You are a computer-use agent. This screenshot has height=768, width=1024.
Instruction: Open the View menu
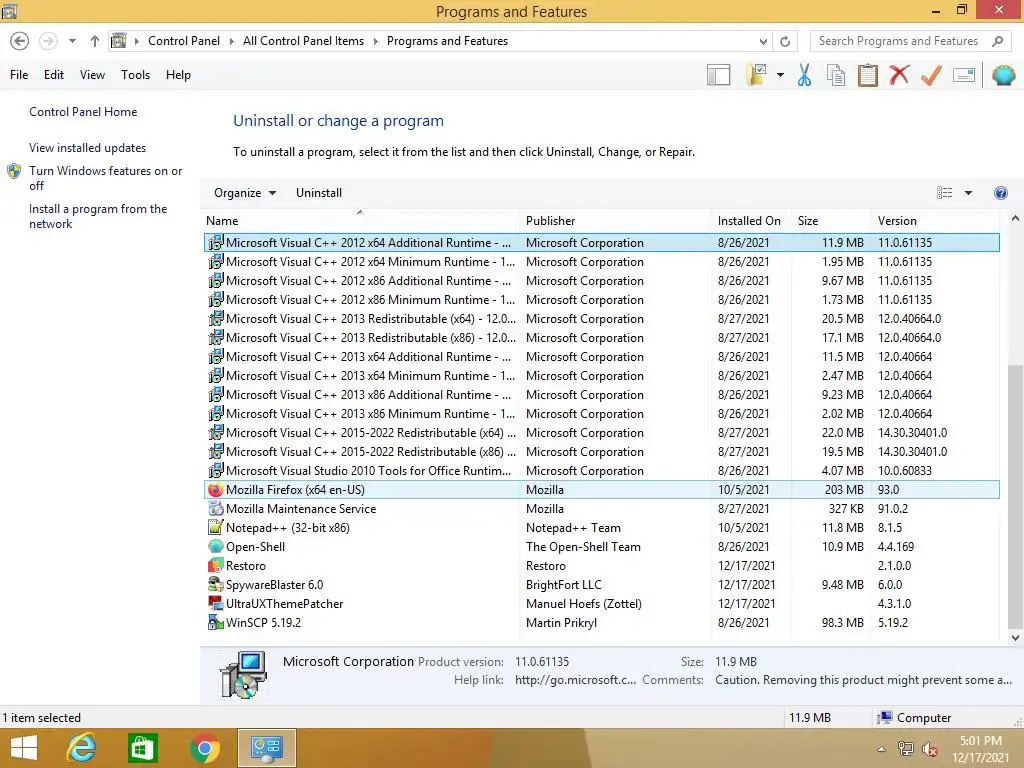pos(92,75)
